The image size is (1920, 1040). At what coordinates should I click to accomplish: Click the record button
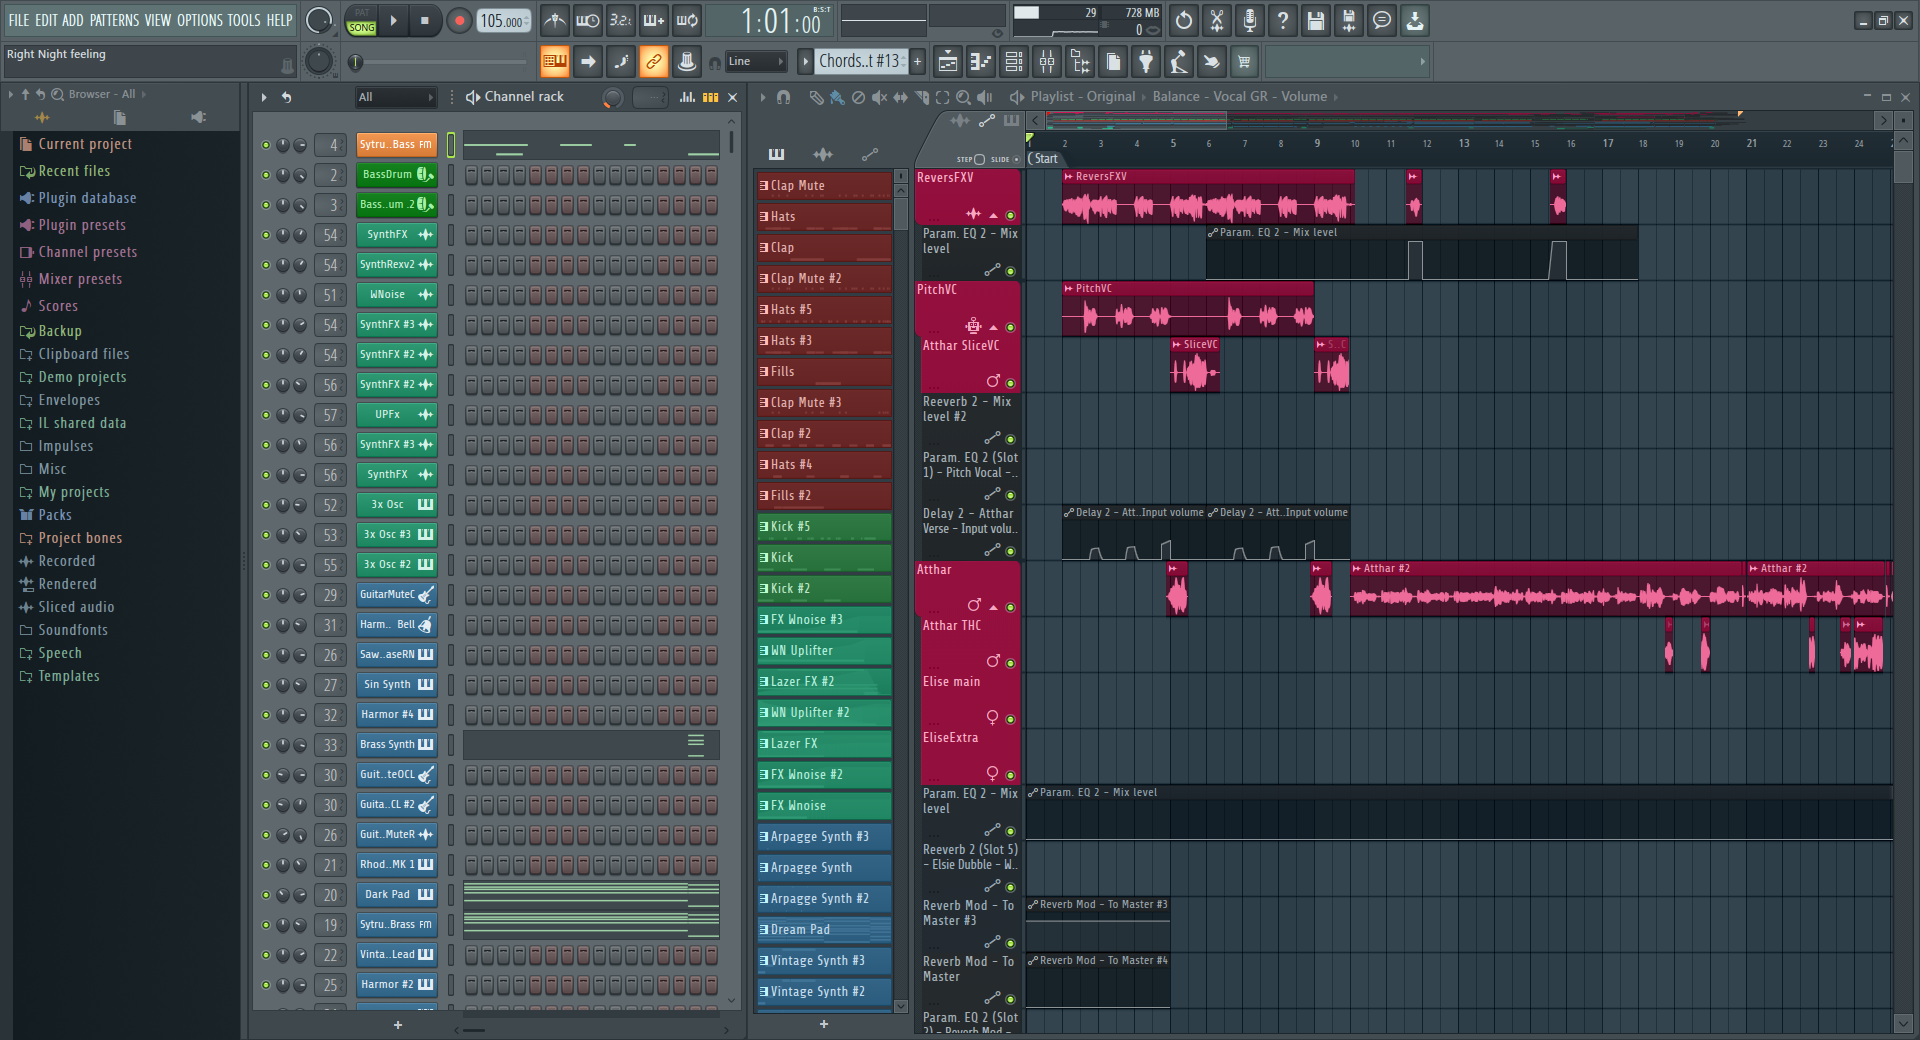[x=459, y=21]
